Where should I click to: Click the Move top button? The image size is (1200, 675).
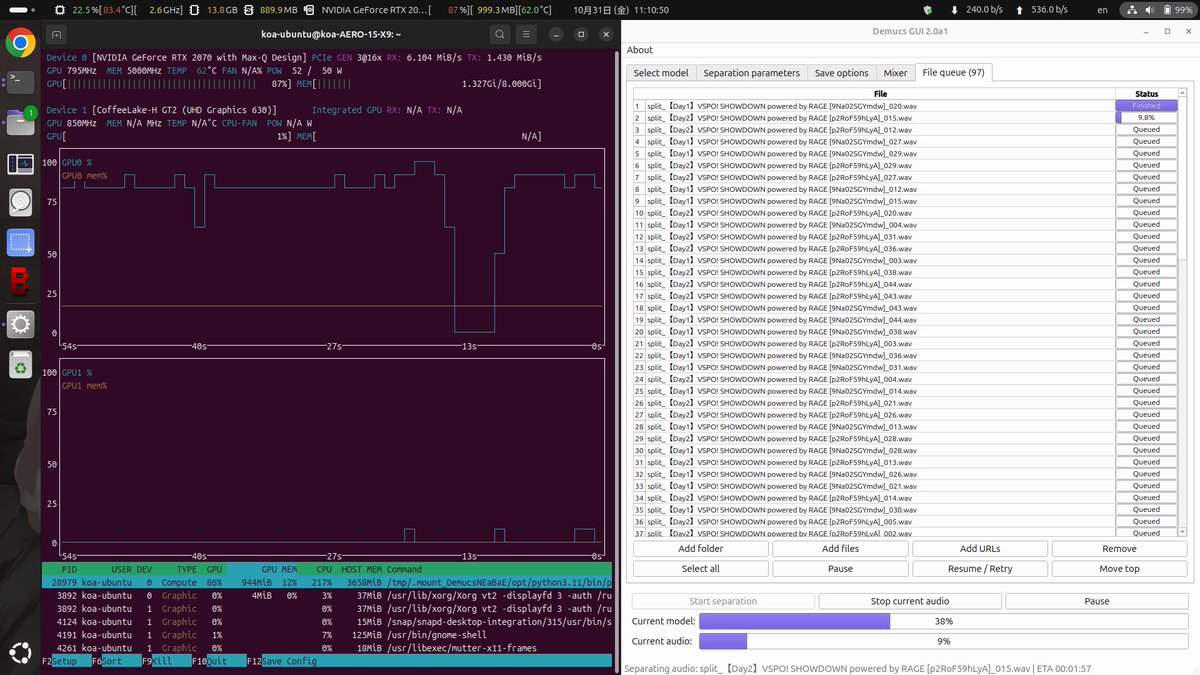click(x=1119, y=569)
